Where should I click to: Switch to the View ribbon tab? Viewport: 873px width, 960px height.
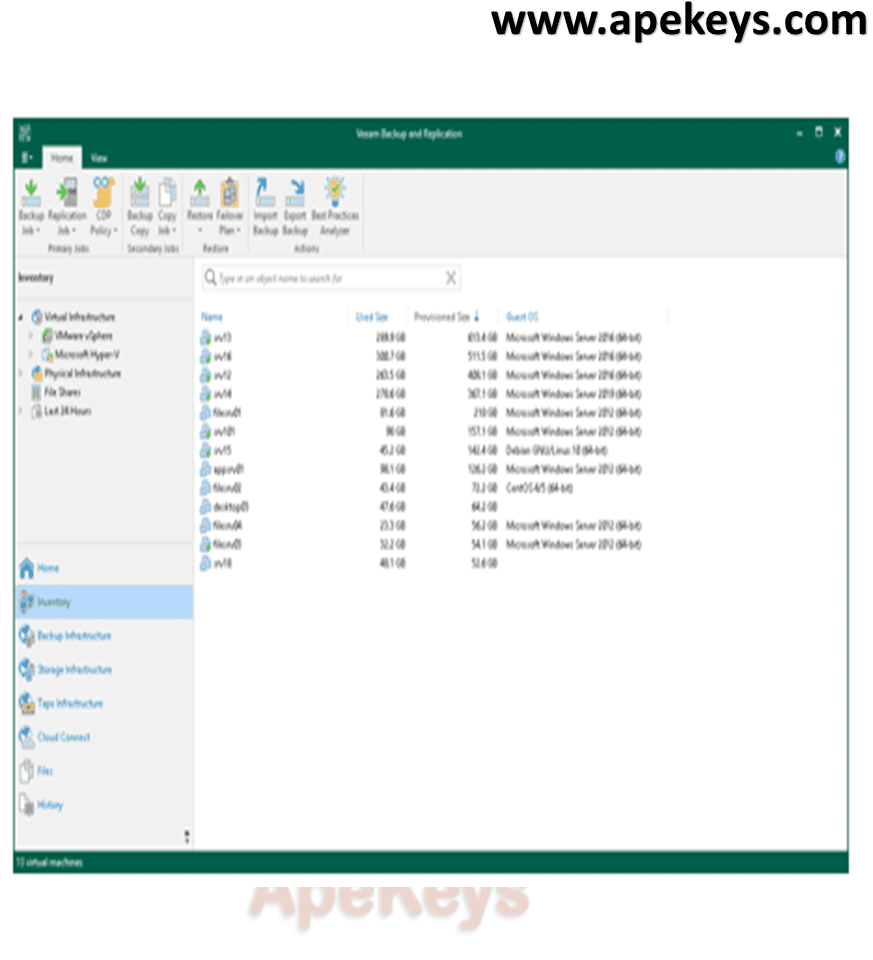tap(99, 158)
